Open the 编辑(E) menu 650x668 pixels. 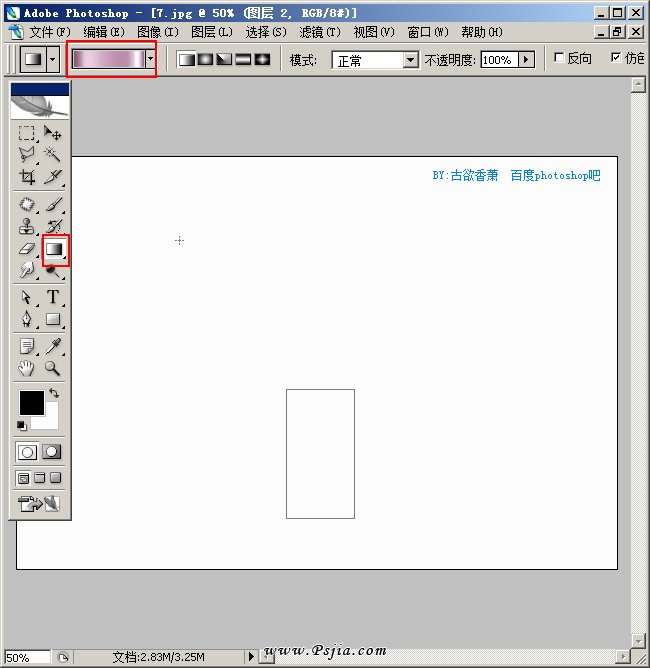104,32
